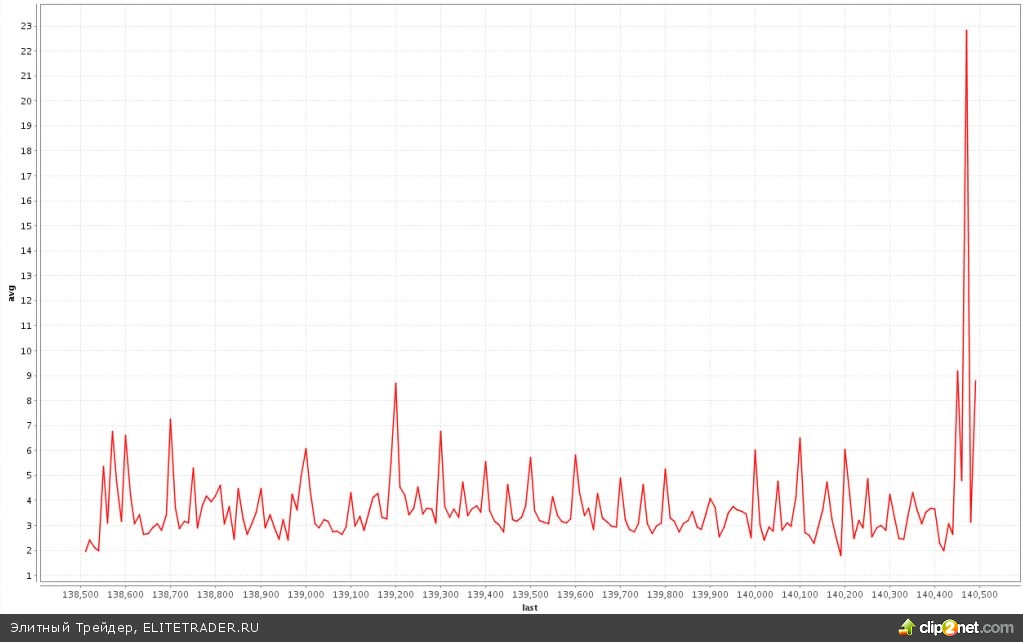Click the 140,500 x-axis tick label

(x=979, y=594)
